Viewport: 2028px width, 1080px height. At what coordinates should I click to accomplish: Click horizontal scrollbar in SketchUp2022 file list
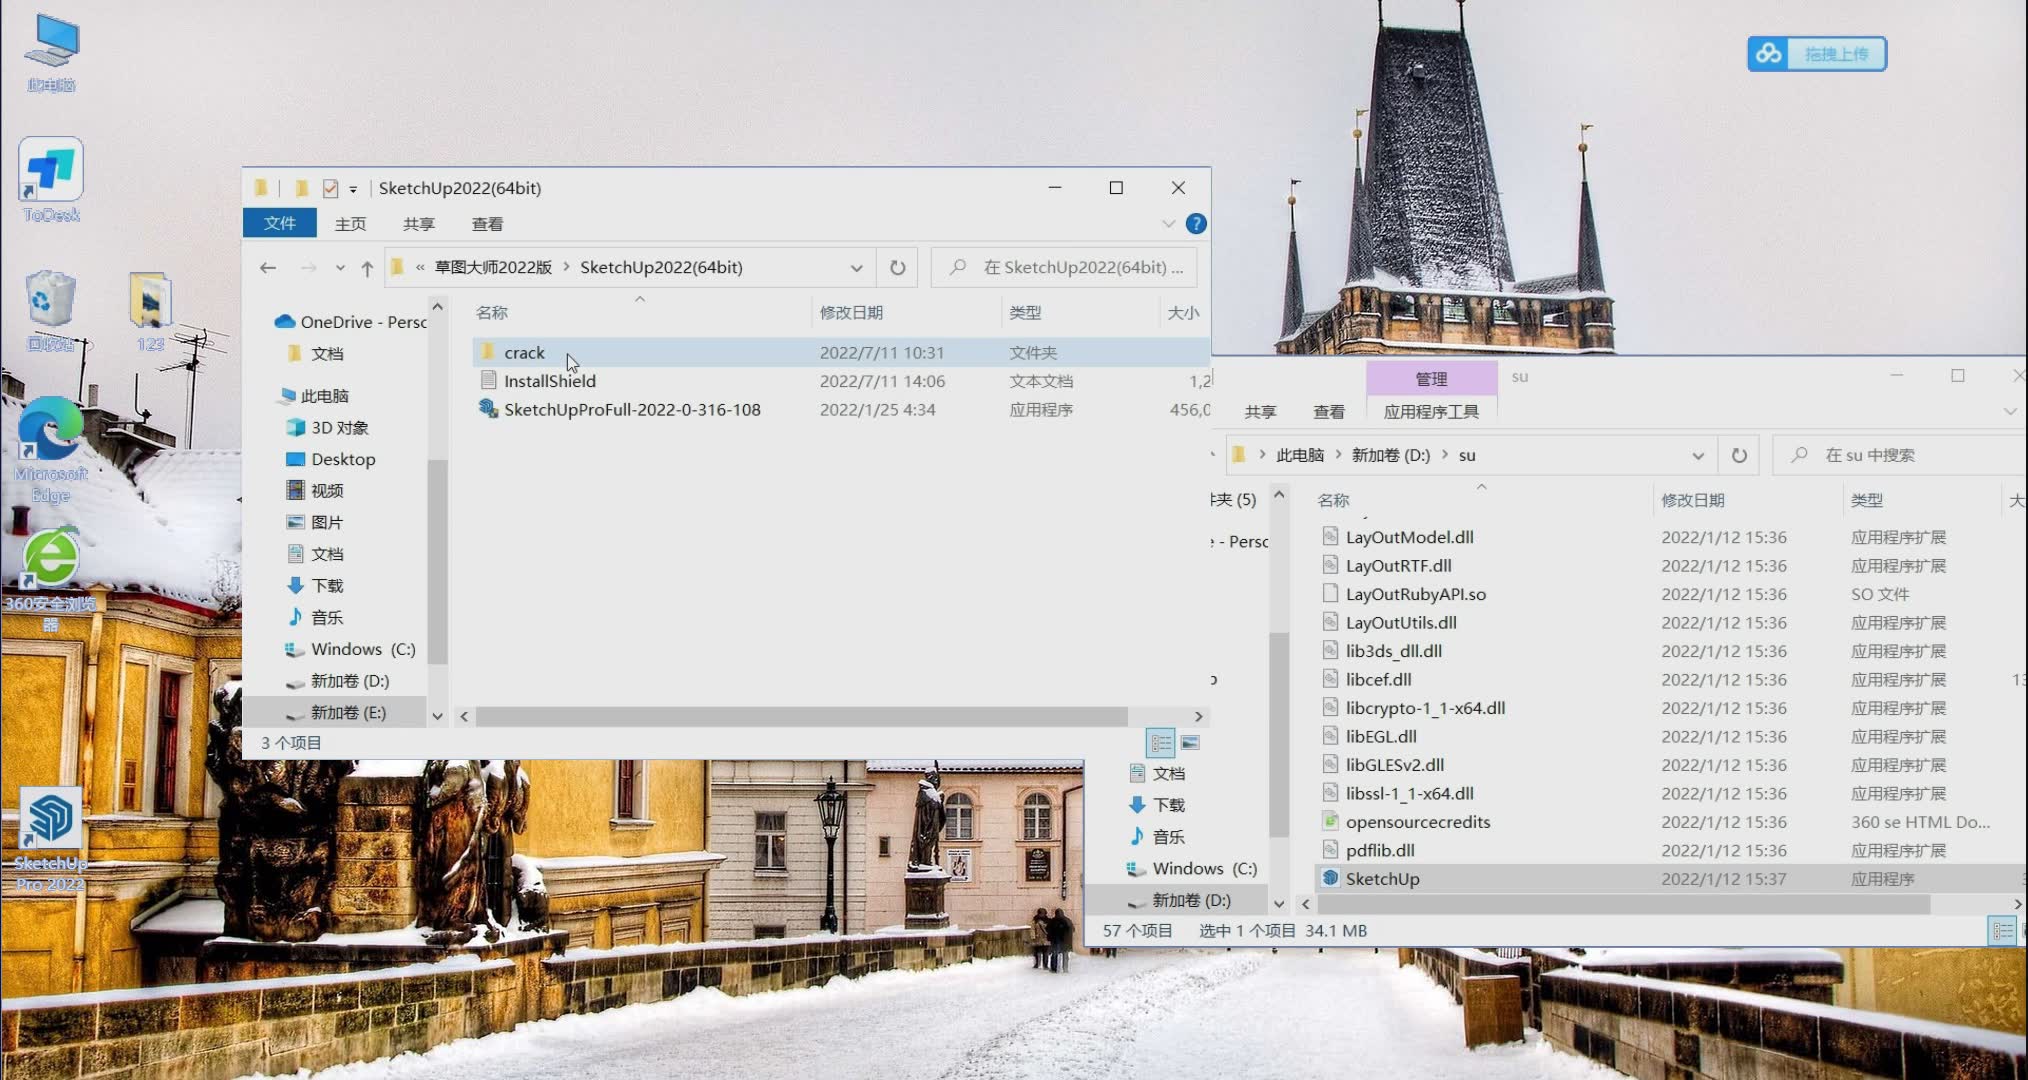click(x=801, y=717)
